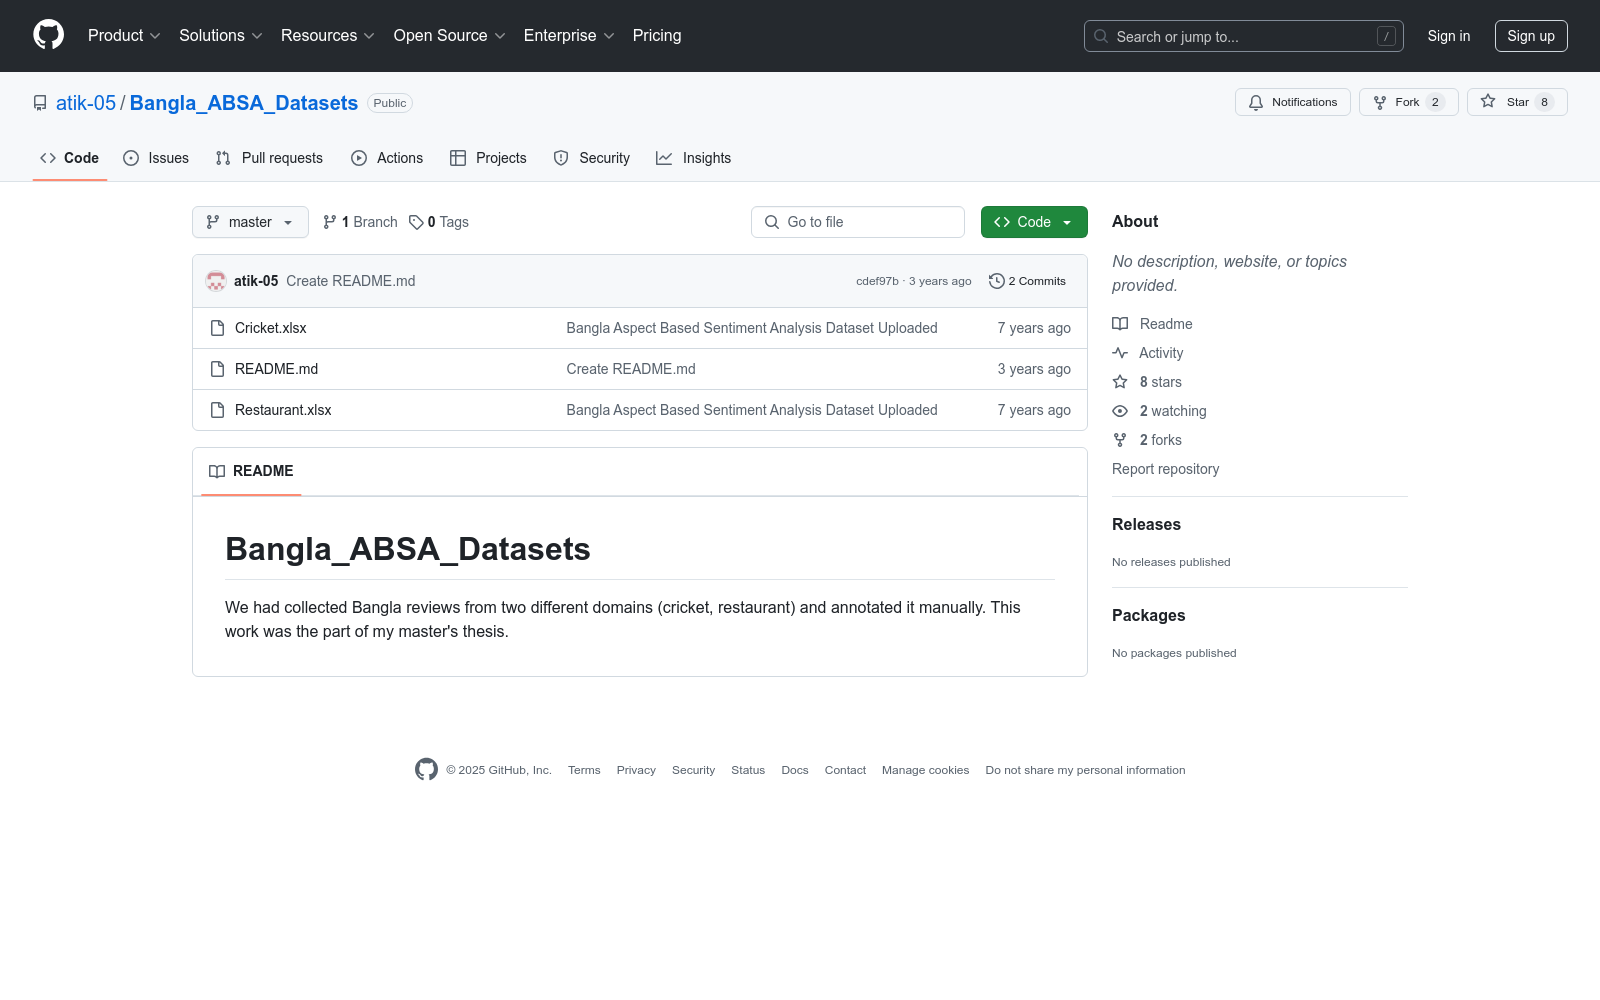Screen dimensions: 1600x1000
Task: View the Insights tab
Action: [x=694, y=158]
